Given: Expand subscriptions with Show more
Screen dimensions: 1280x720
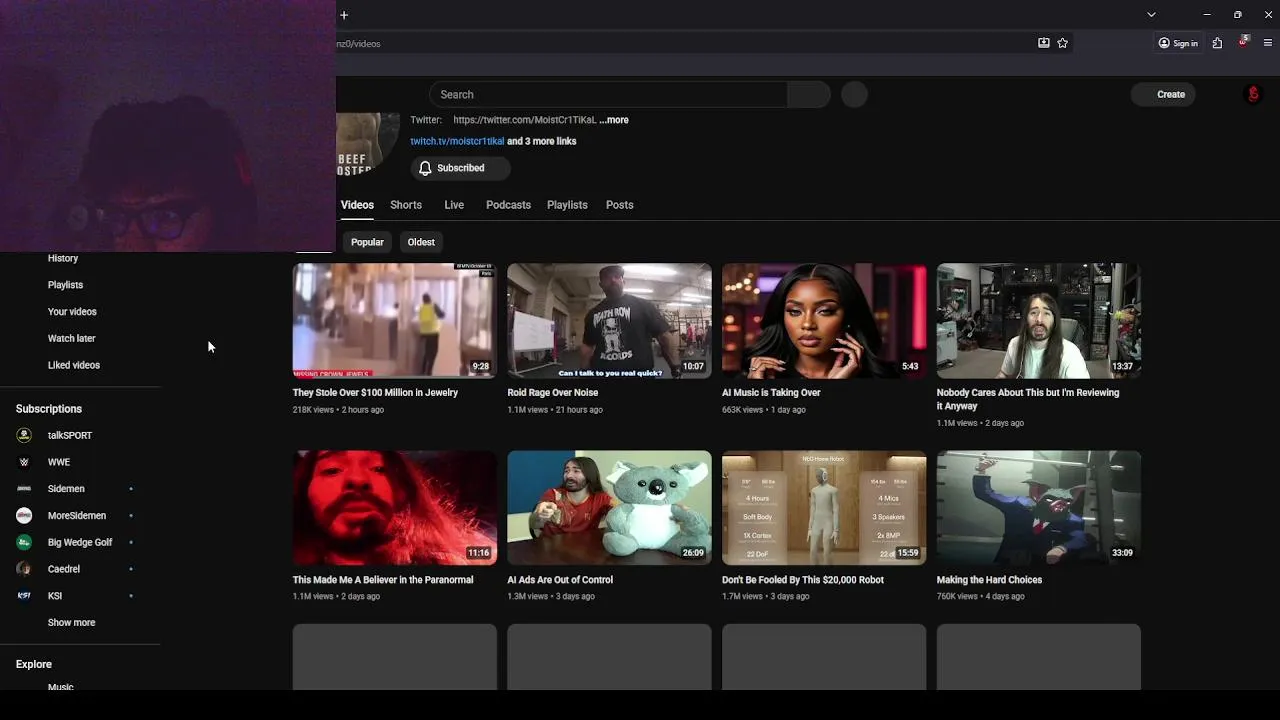Looking at the screenshot, I should [71, 622].
